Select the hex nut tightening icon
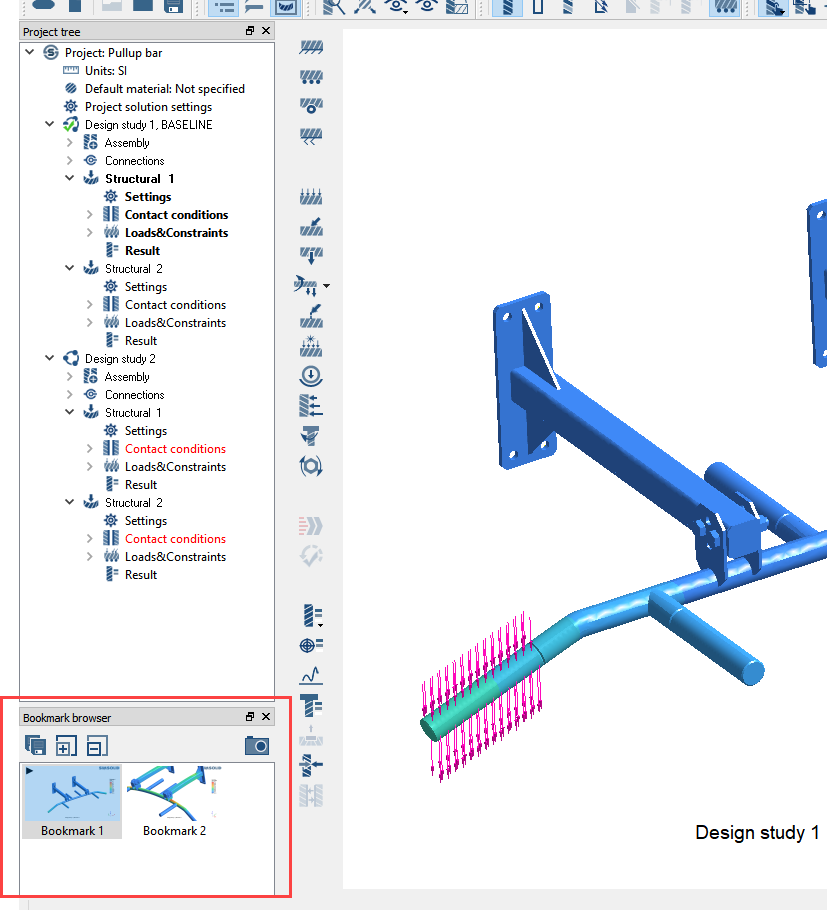The image size is (827, 910). [x=311, y=465]
